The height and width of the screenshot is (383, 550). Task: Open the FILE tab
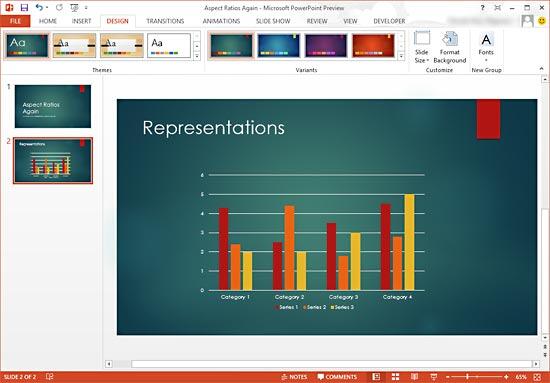pos(15,21)
